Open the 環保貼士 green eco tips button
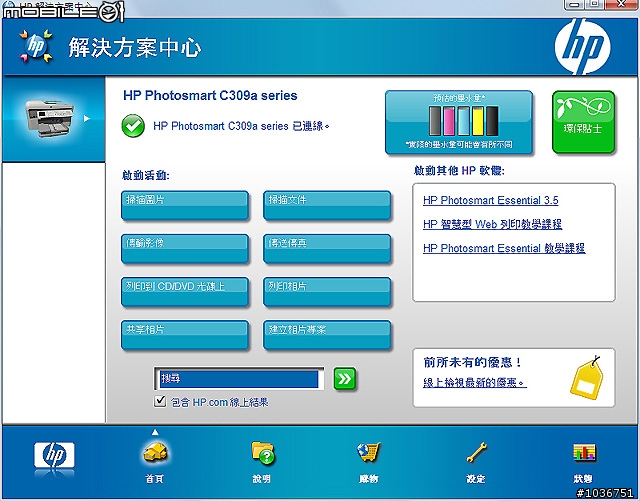640x501 pixels. (583, 122)
